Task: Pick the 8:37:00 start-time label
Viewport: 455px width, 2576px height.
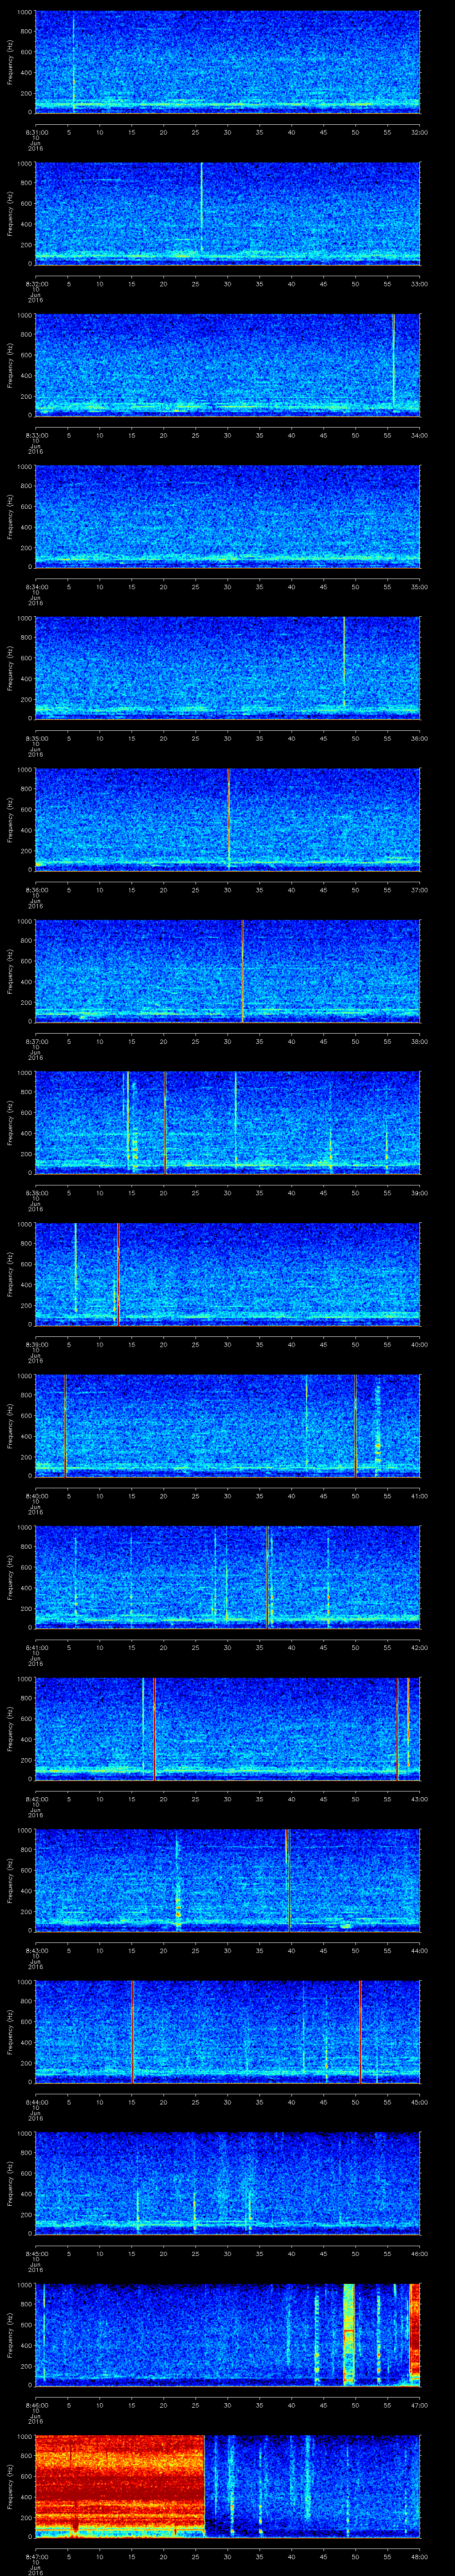Action: (x=36, y=1041)
